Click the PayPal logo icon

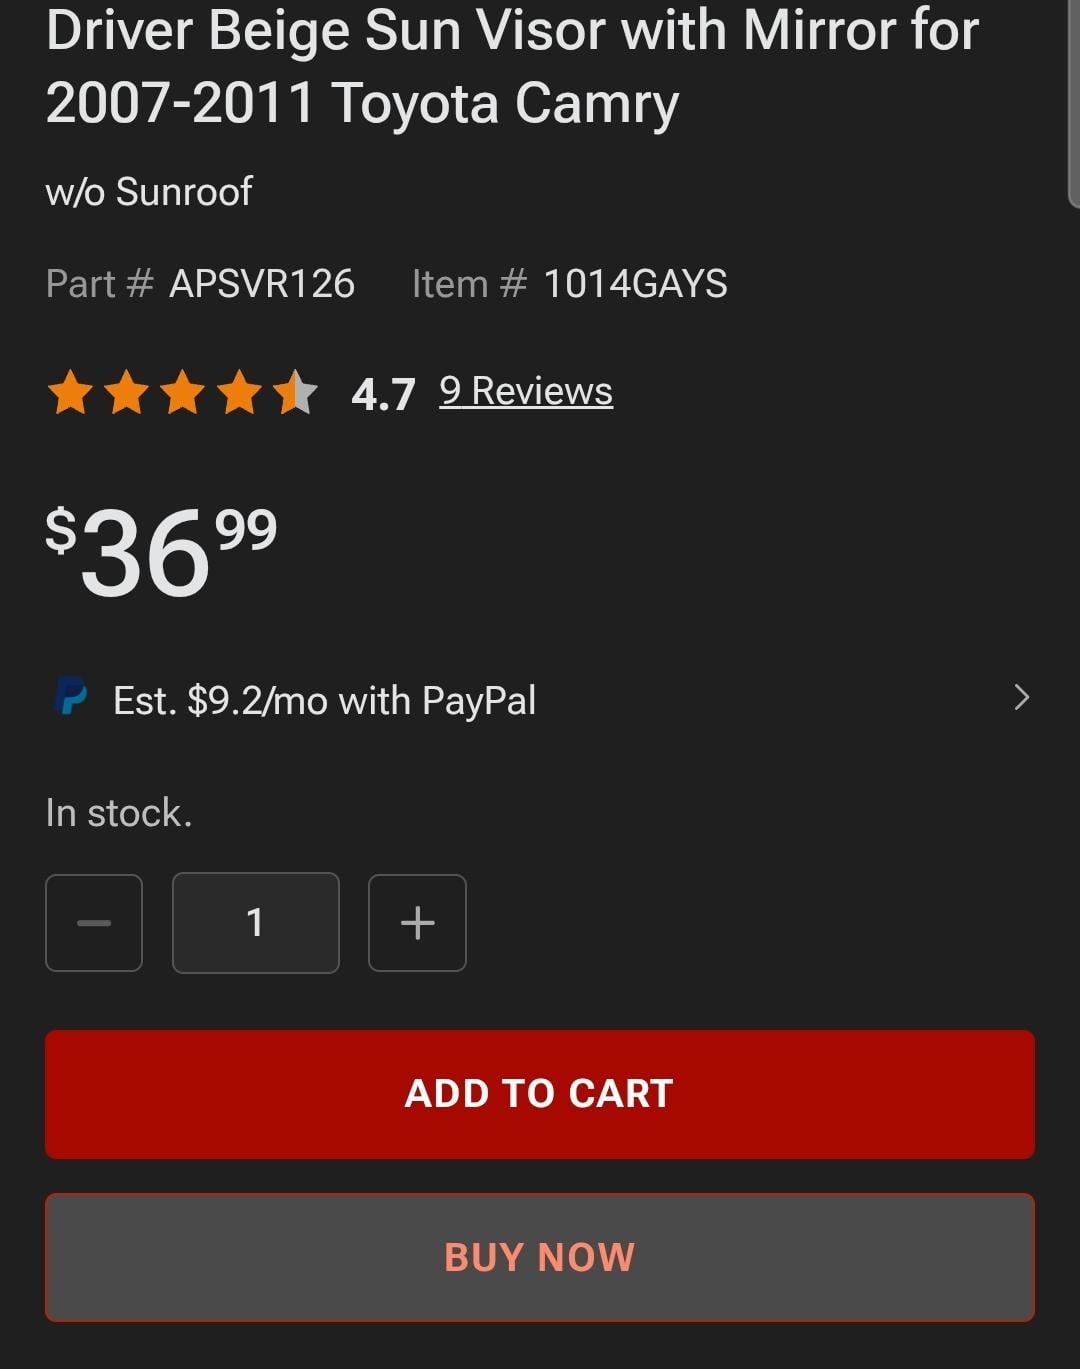(x=70, y=697)
